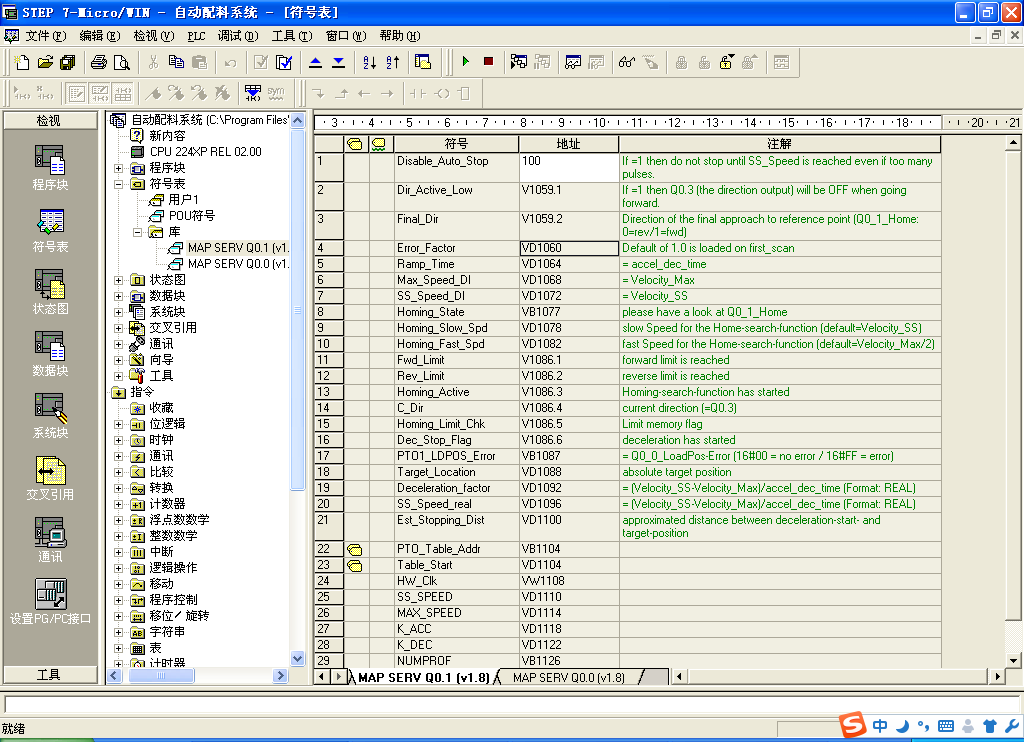Open 状态图 in the left navigation bar

tap(50, 292)
